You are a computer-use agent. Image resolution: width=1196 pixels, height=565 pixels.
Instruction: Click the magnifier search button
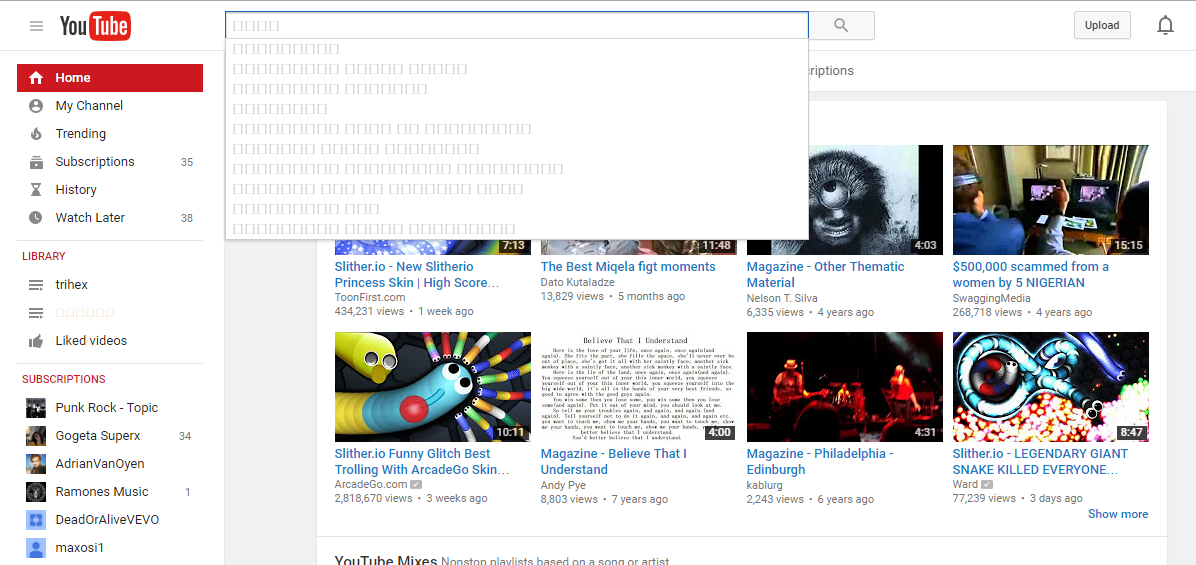841,25
